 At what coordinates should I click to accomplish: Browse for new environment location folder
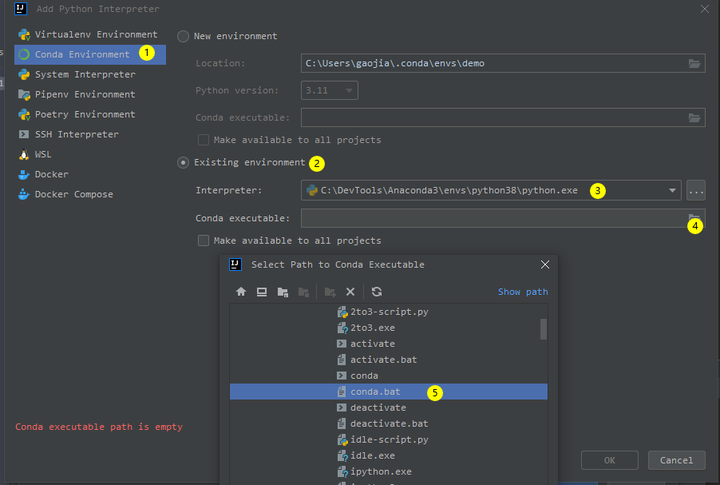695,63
